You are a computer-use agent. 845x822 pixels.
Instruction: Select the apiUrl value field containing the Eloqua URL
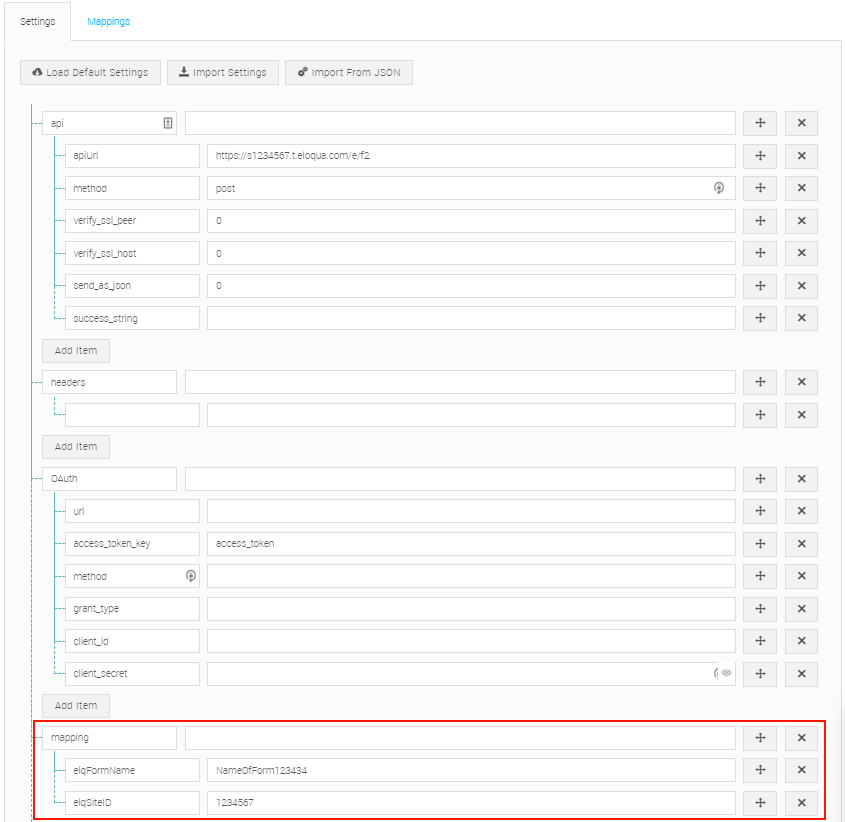(x=470, y=155)
